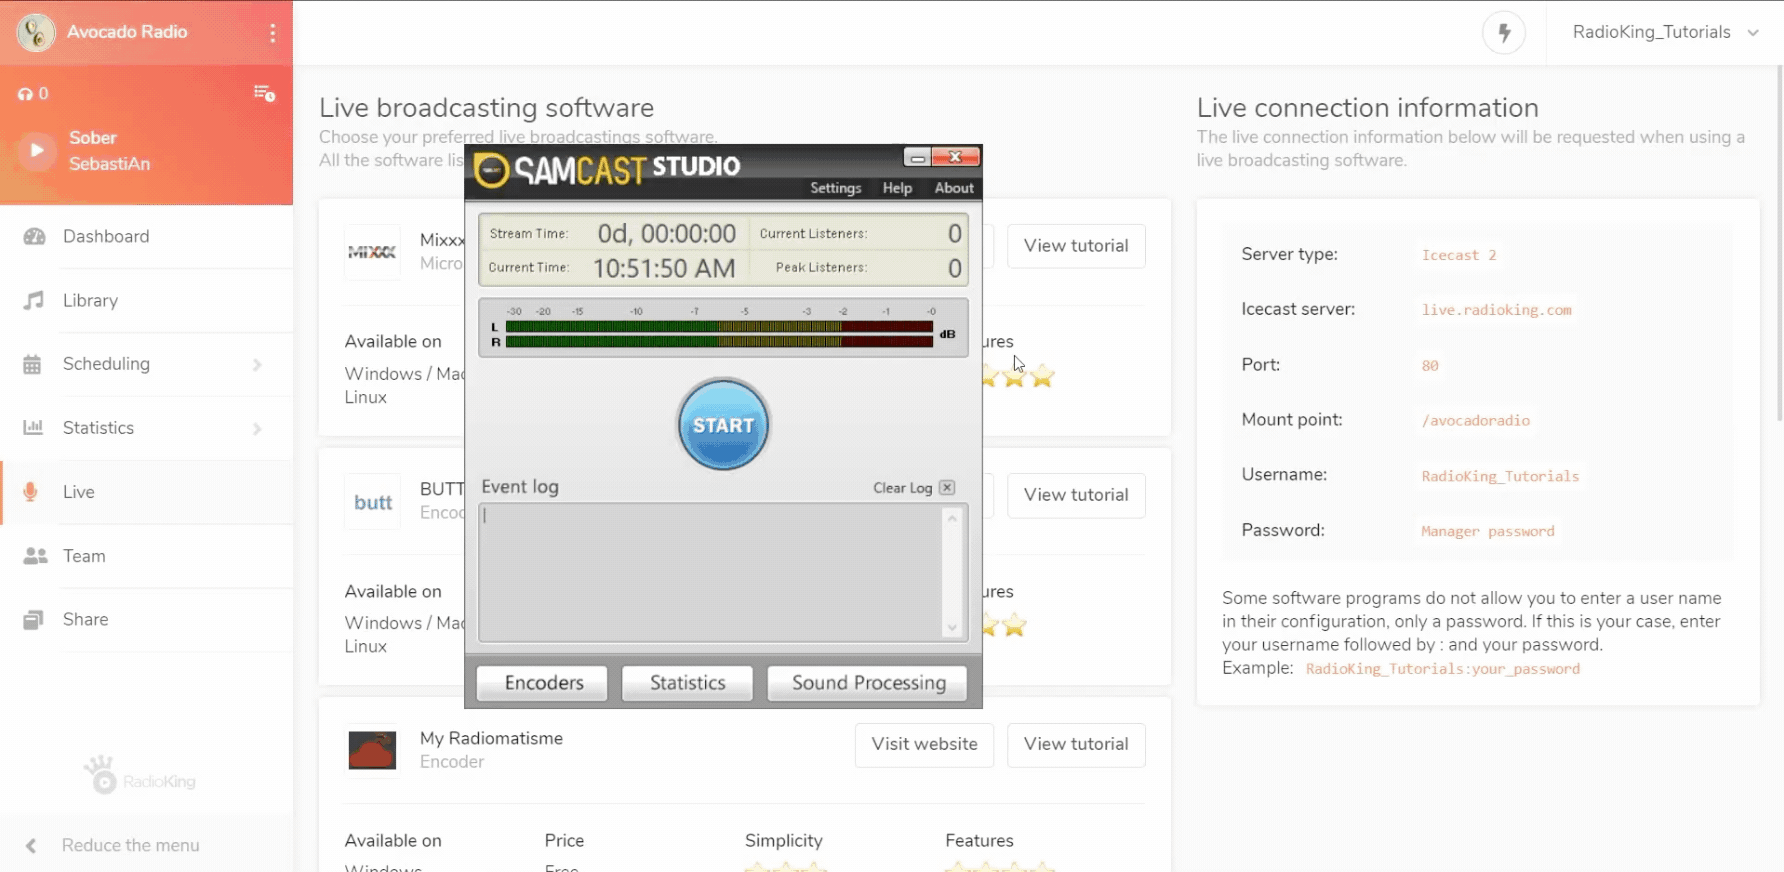Open the Library music note item
1784x872 pixels.
click(x=90, y=301)
